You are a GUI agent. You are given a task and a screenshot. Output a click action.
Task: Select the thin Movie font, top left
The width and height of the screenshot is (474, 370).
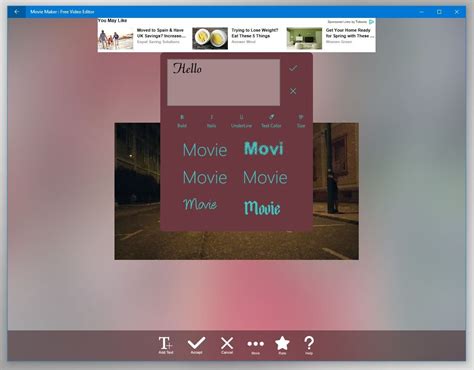205,150
